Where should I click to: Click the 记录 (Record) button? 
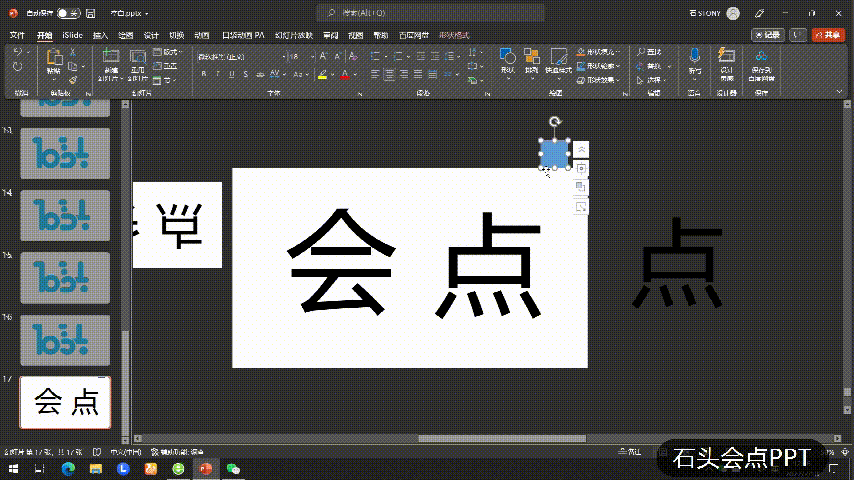[x=766, y=35]
